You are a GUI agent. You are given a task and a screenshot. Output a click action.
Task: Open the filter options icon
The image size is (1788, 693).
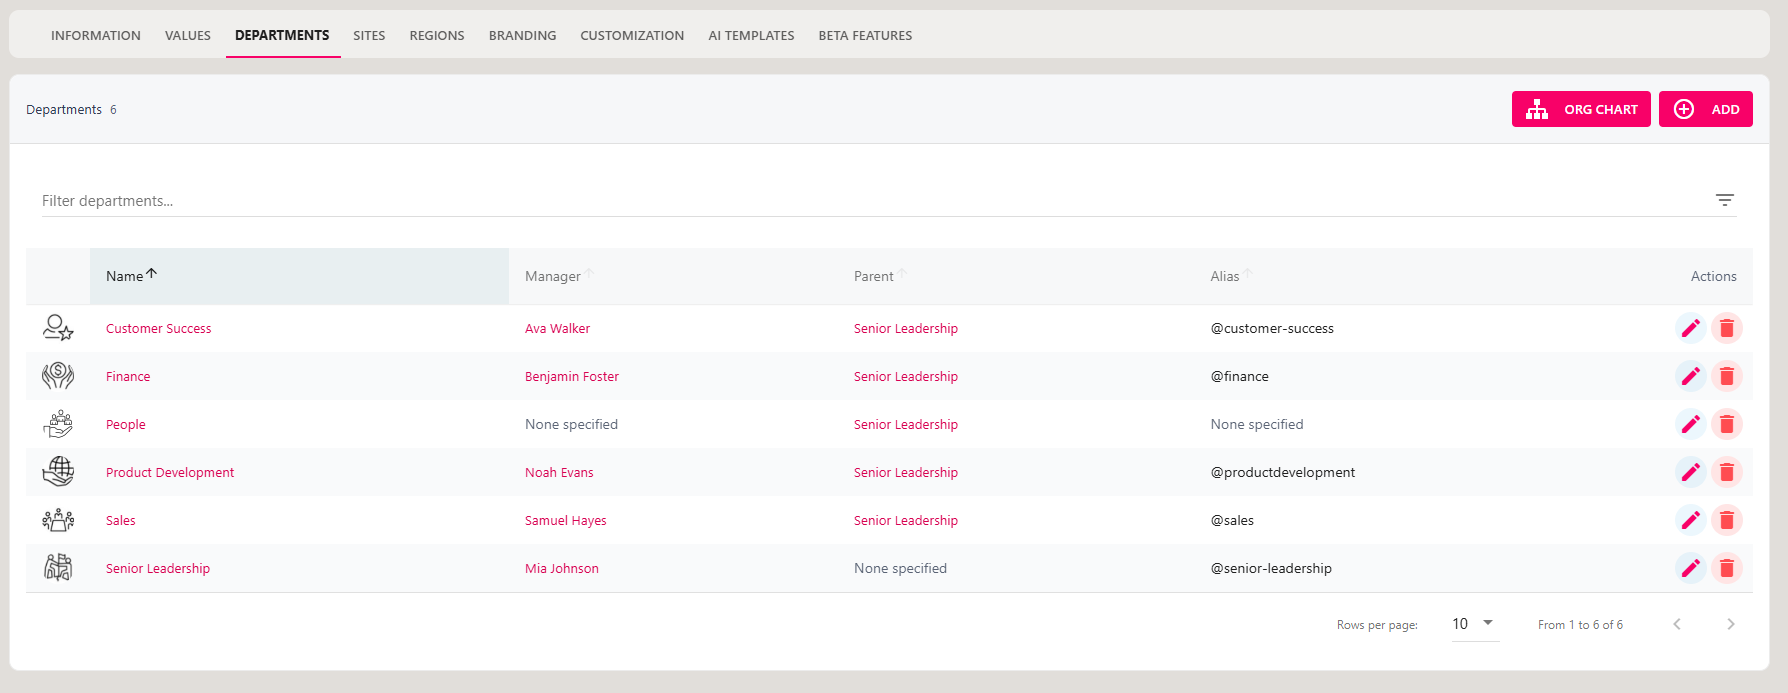point(1725,200)
